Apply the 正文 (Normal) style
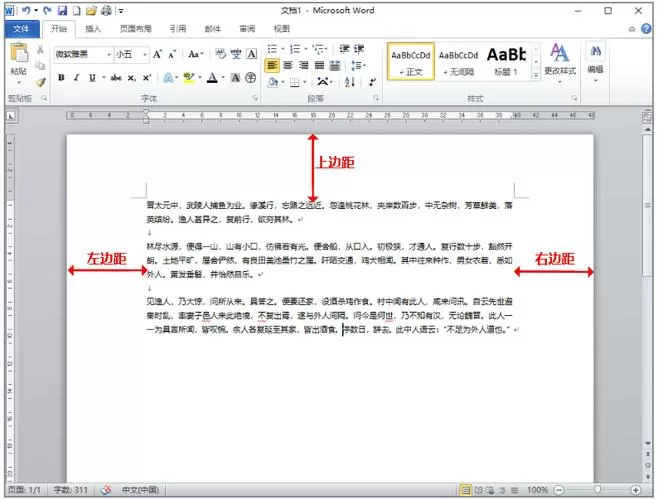The image size is (658, 500). pos(411,61)
